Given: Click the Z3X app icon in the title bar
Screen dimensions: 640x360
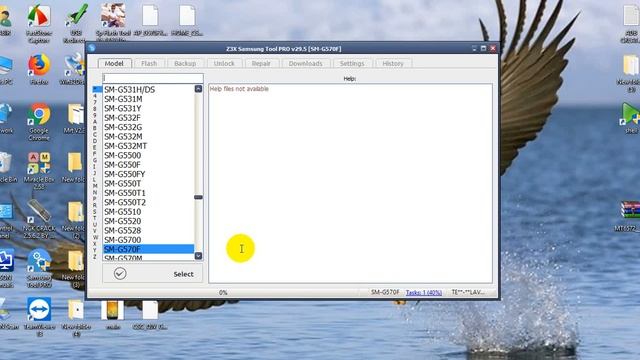Looking at the screenshot, I should tap(92, 48).
